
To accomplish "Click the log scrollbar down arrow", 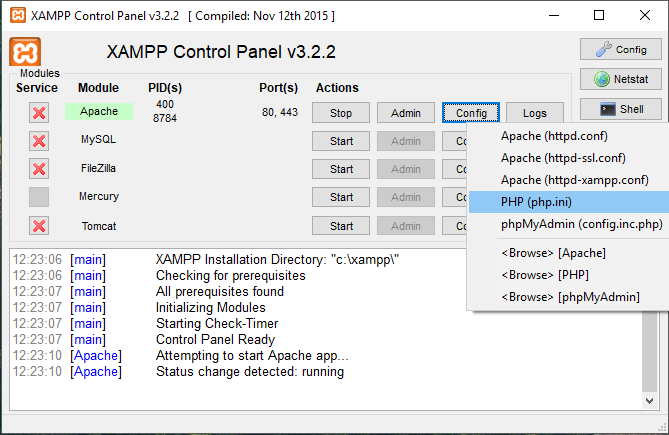I will [649, 401].
